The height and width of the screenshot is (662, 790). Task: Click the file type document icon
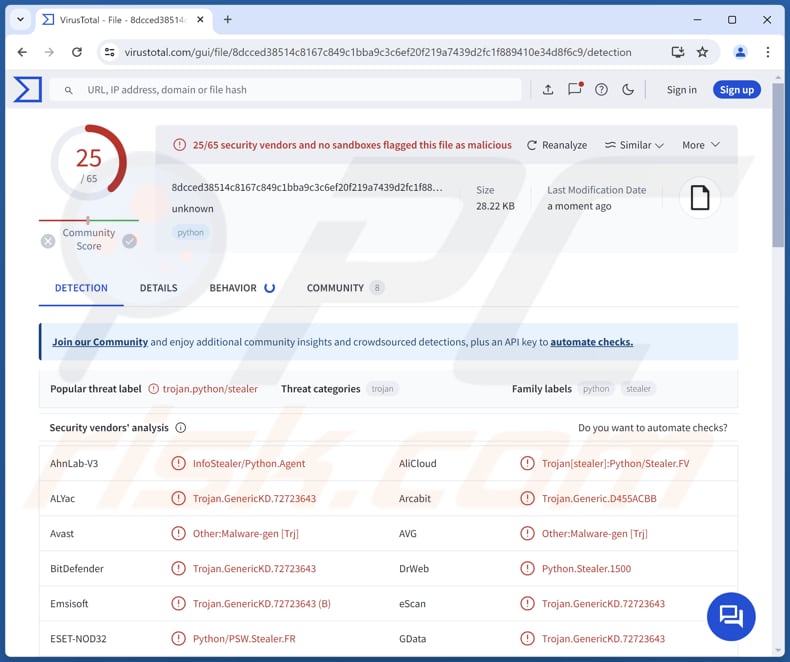tap(700, 198)
